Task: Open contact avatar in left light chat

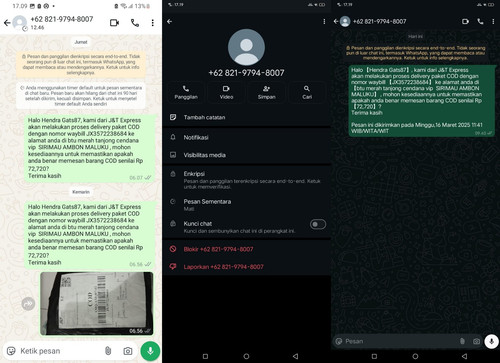Action: [20, 23]
